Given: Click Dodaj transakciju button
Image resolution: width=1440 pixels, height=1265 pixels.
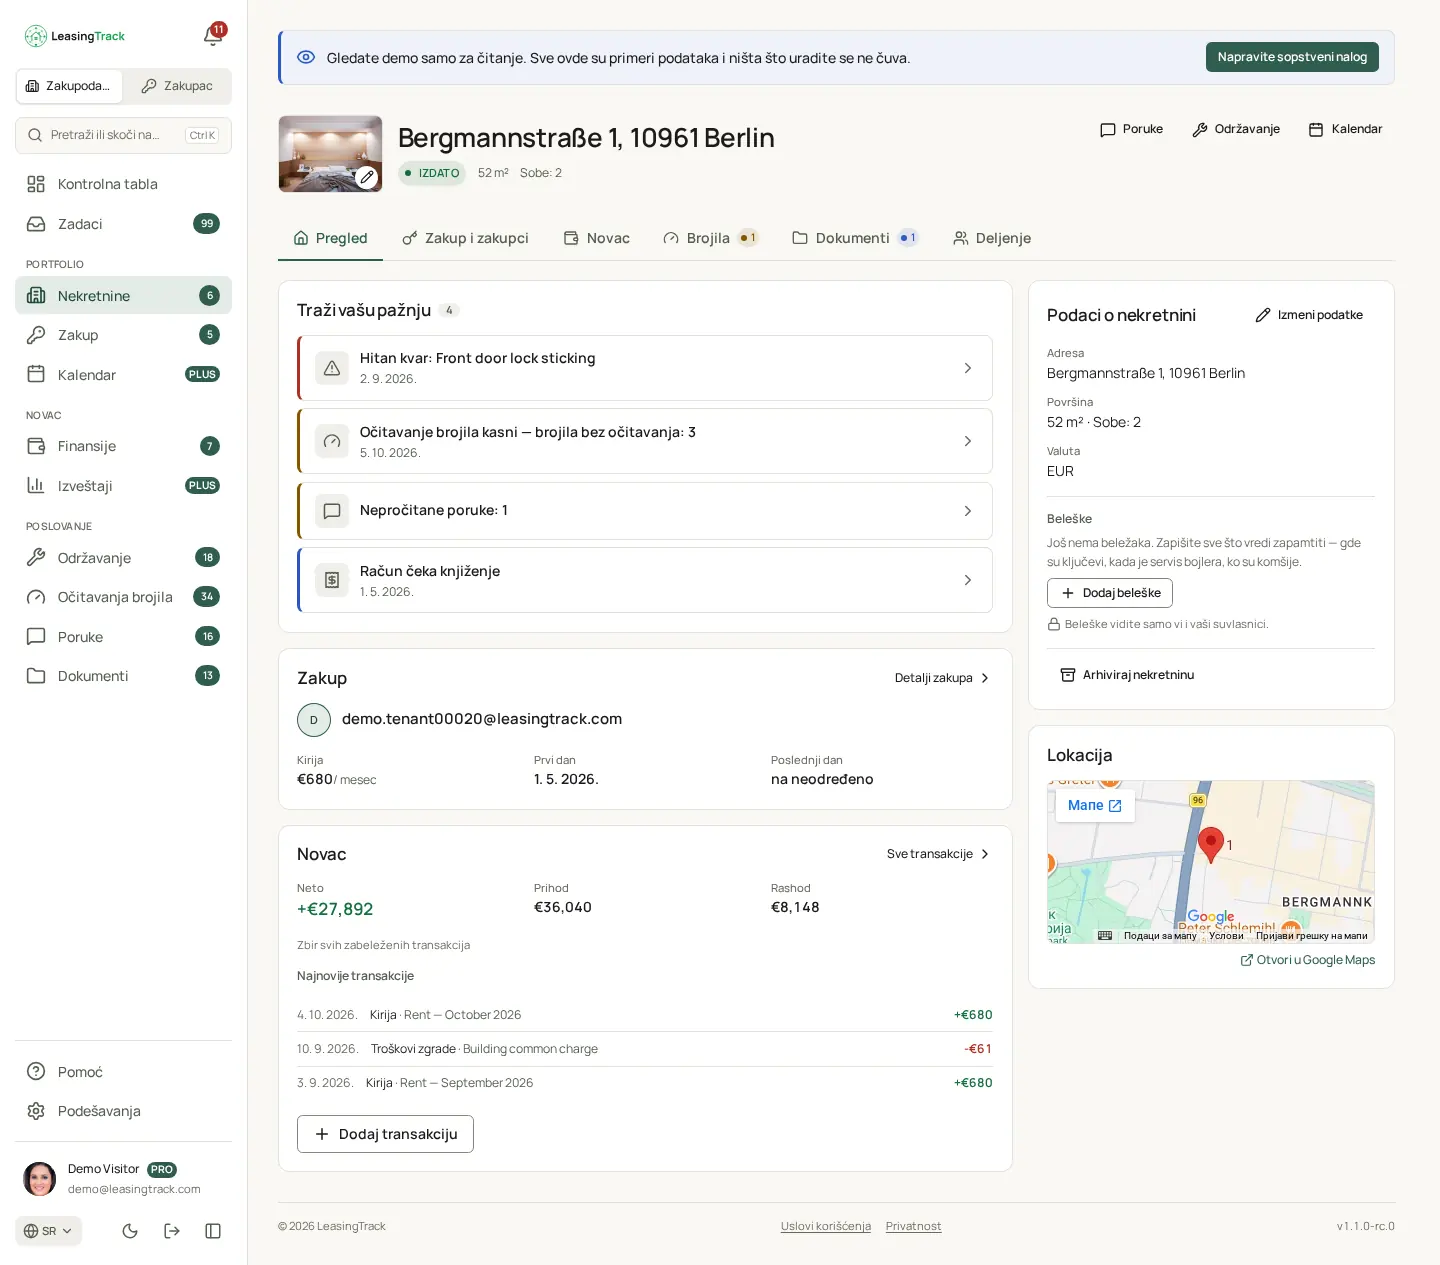Looking at the screenshot, I should [x=385, y=1134].
